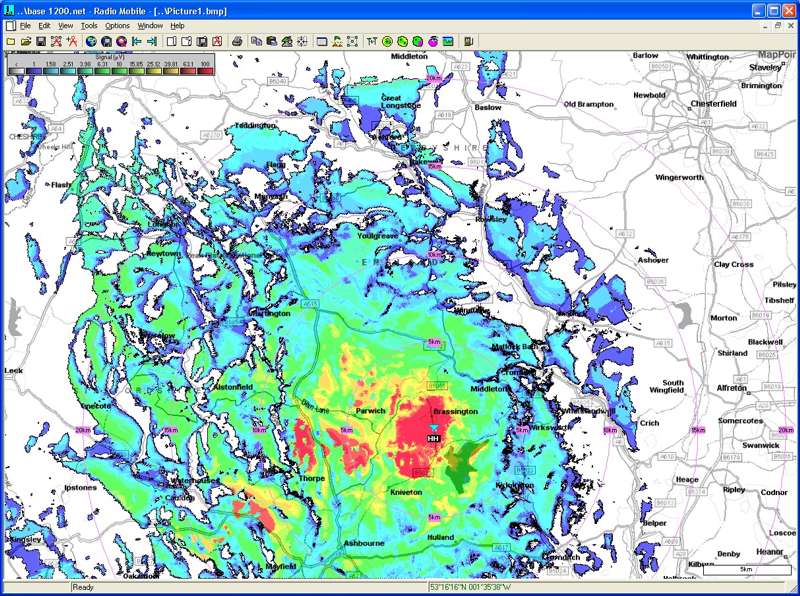Click the square frame with nodes icon
This screenshot has width=800, height=596.
click(352, 41)
